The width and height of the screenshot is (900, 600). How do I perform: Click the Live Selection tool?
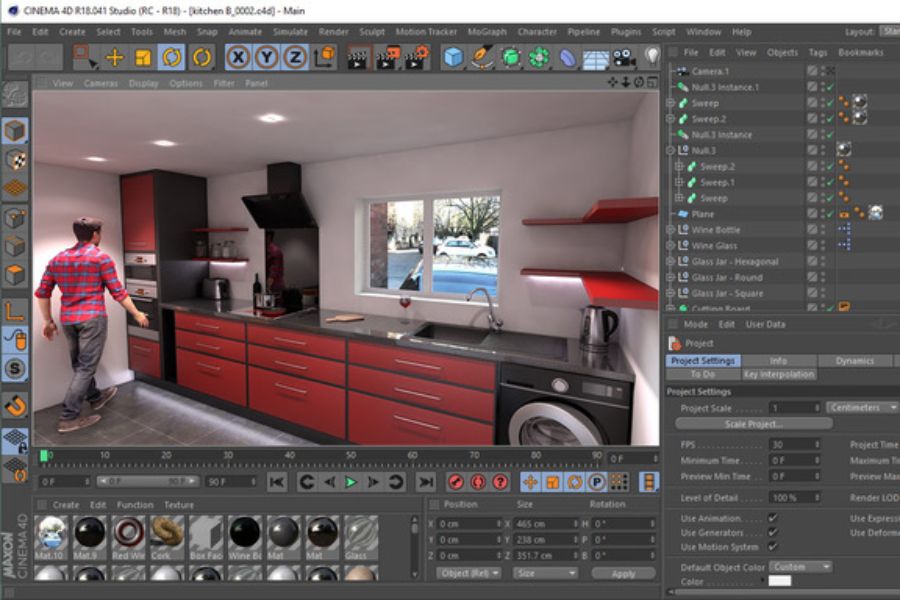85,57
